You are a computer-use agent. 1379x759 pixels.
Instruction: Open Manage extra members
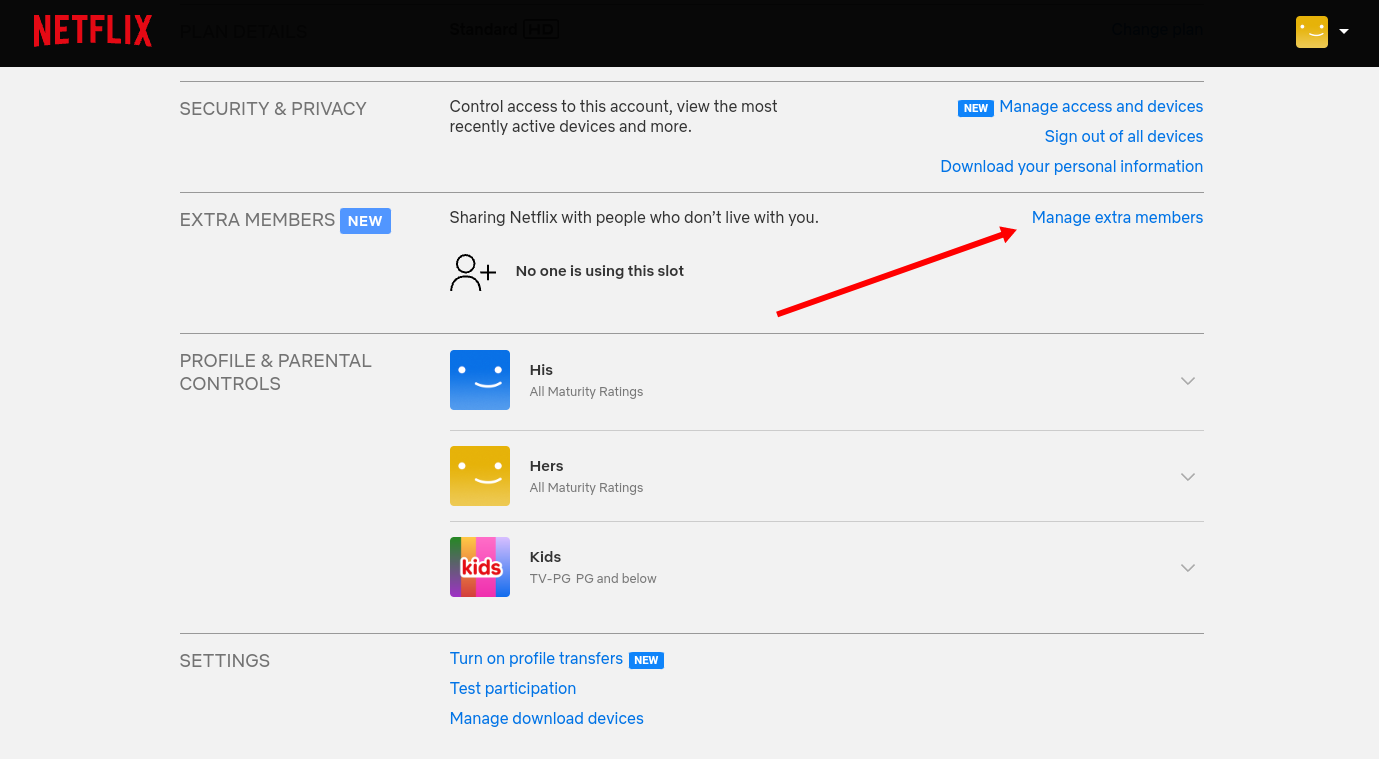click(1117, 217)
